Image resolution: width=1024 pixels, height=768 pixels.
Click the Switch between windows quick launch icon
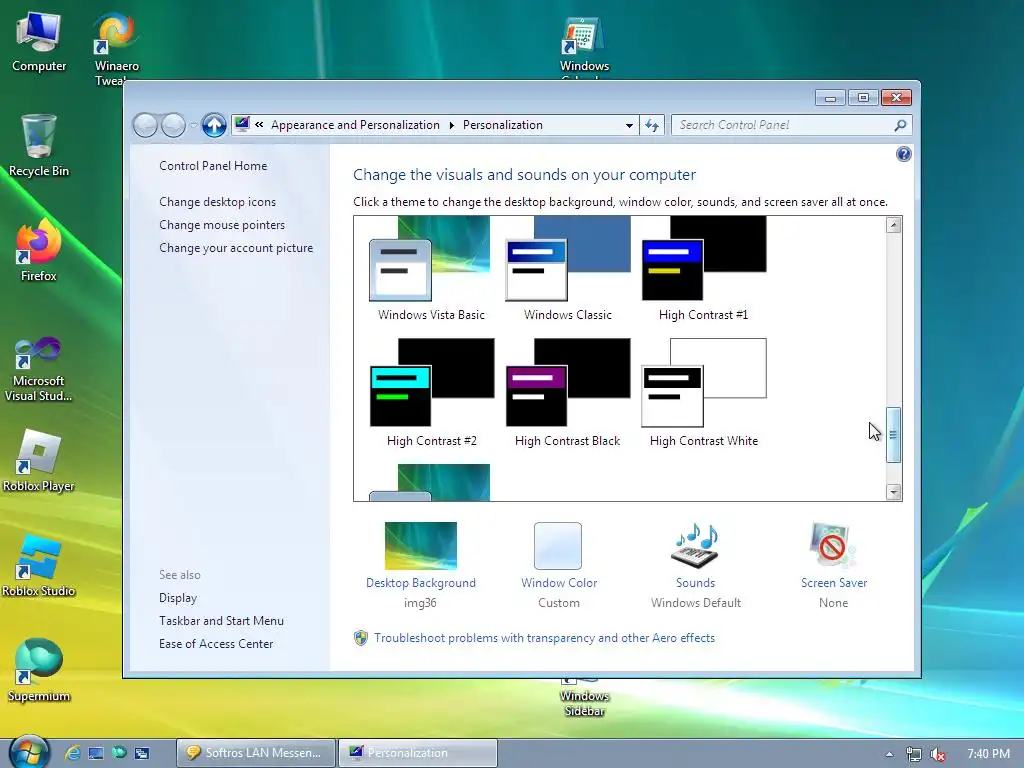[142, 753]
